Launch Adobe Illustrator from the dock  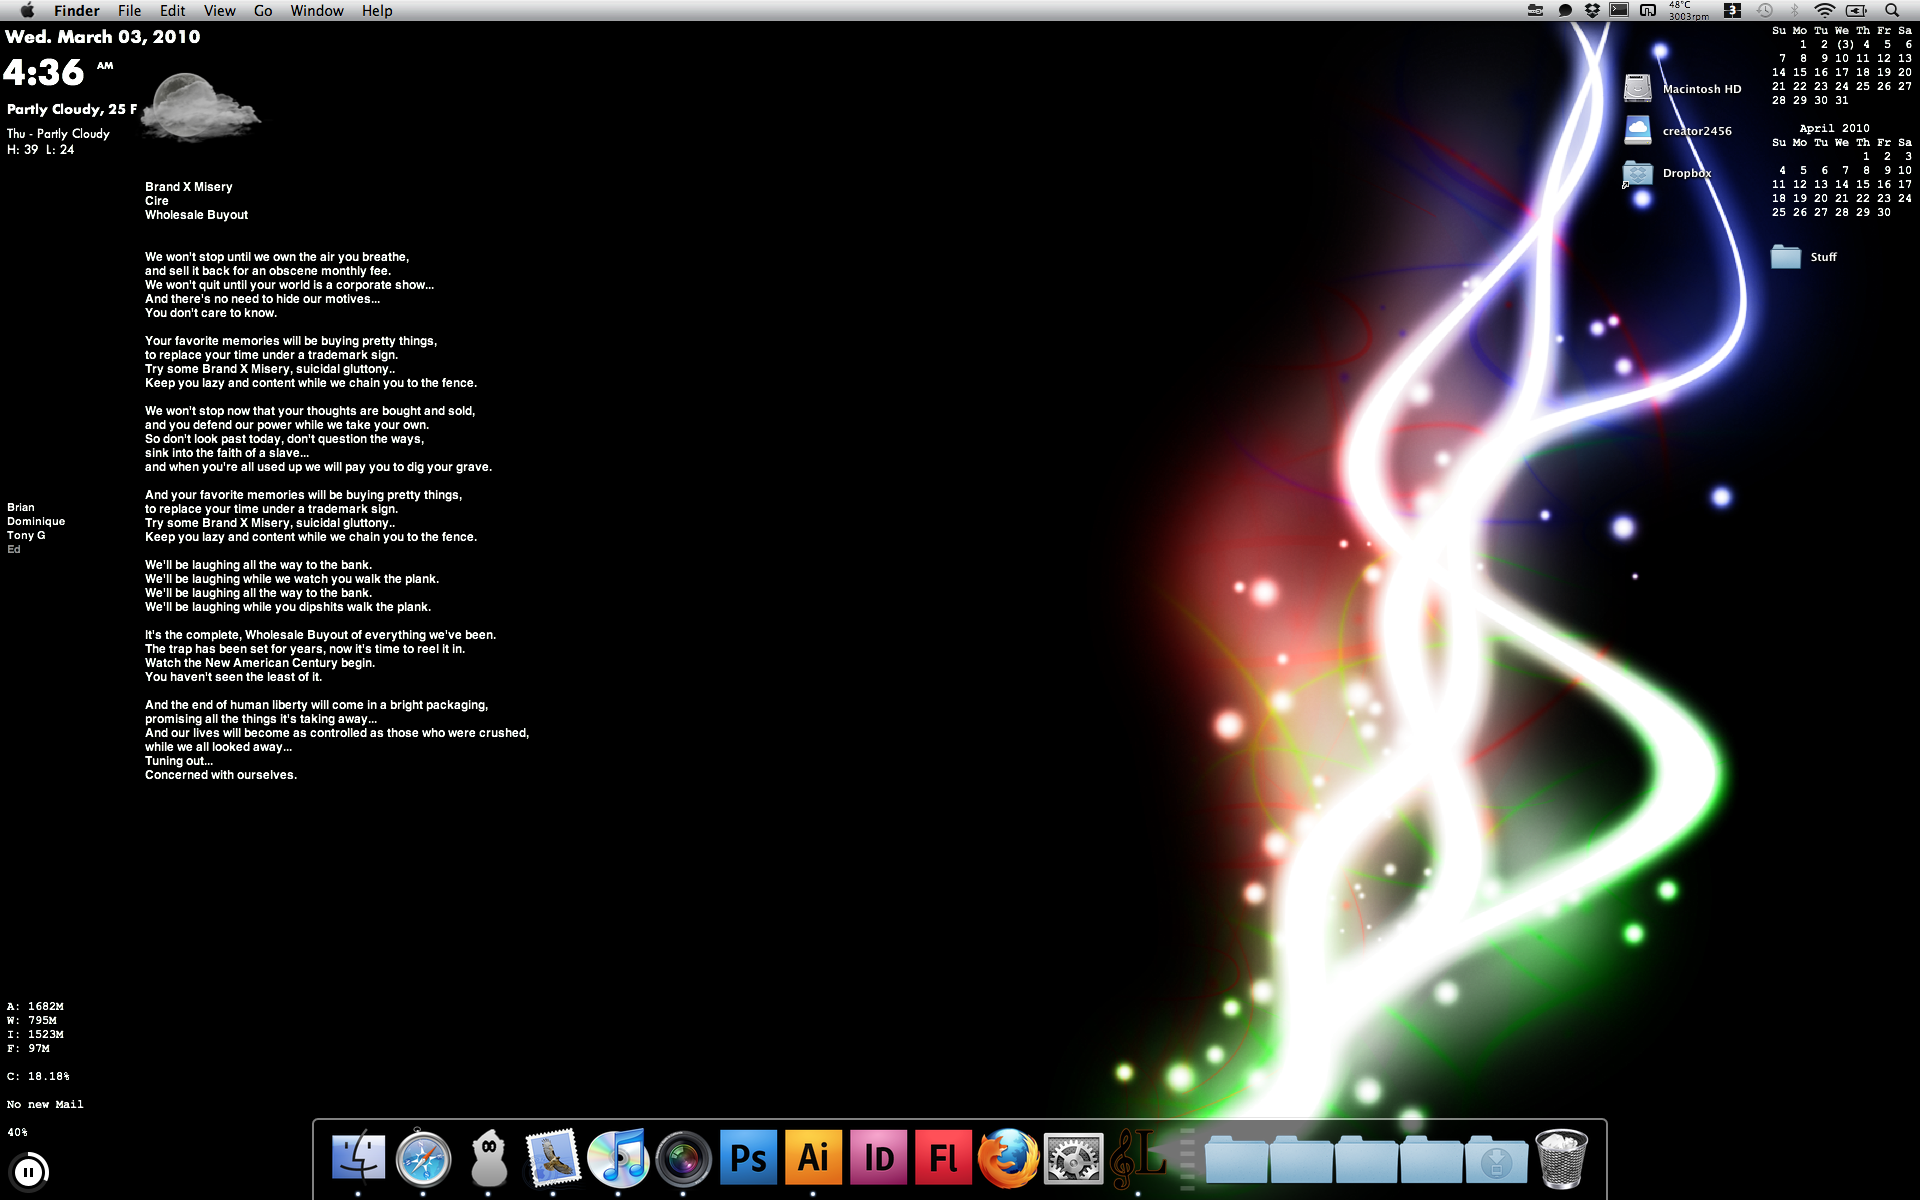click(813, 1158)
